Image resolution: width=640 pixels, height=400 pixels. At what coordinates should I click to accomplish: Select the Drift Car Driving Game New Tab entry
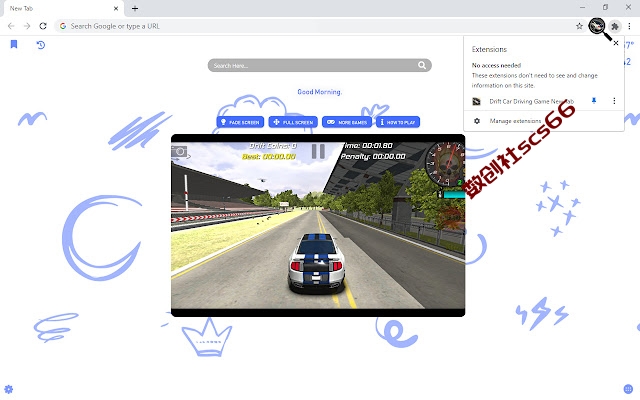point(531,101)
